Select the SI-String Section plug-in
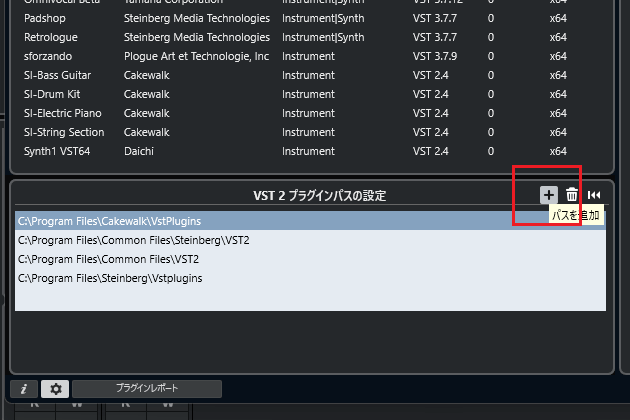Viewport: 630px width, 420px height. tap(64, 132)
